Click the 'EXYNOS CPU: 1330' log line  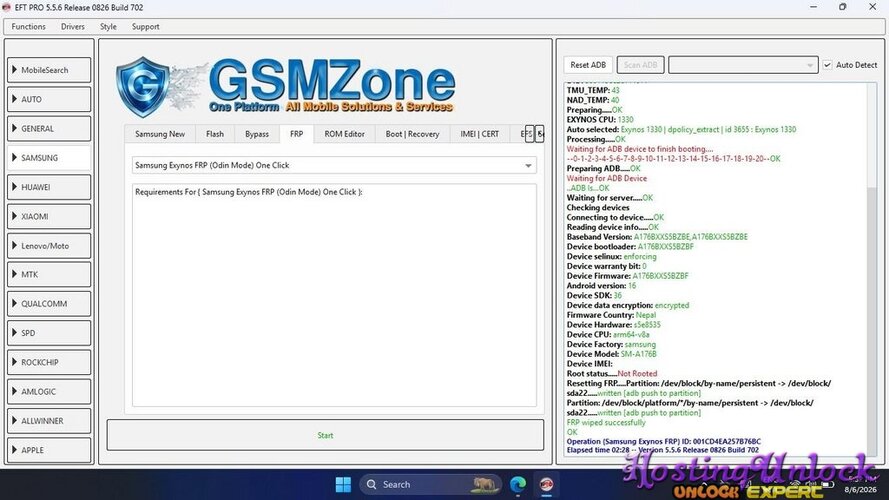point(600,120)
